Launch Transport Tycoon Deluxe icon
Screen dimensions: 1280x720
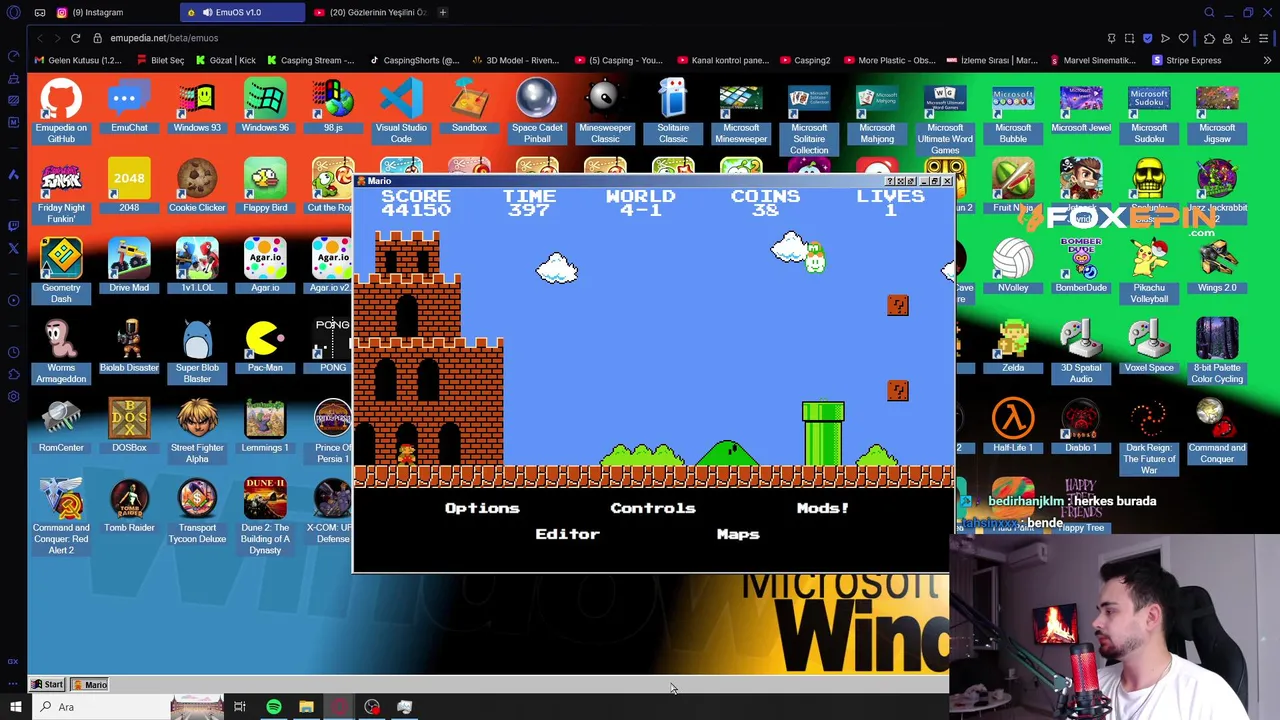[x=197, y=510]
